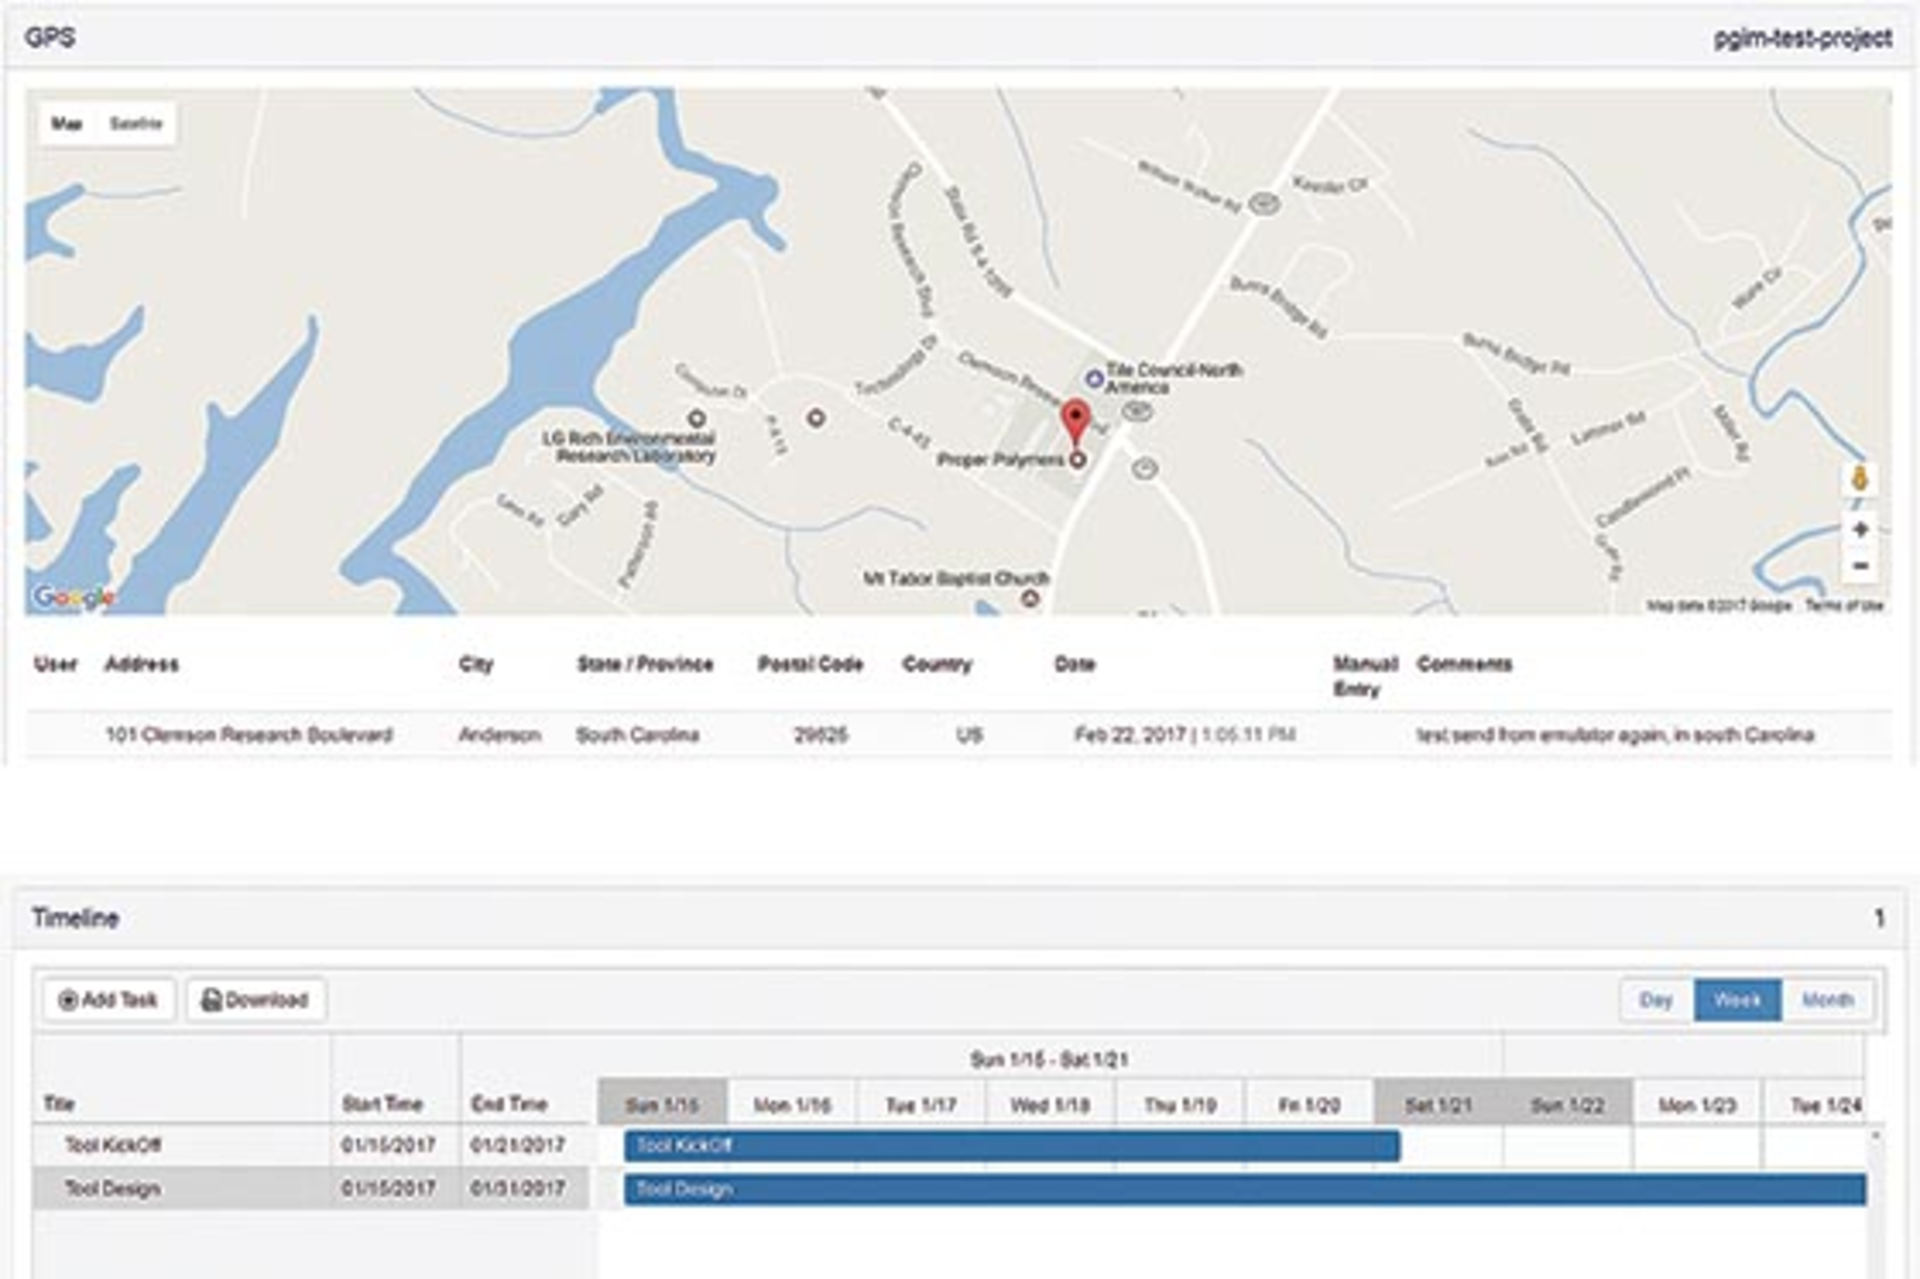Image resolution: width=1920 pixels, height=1279 pixels.
Task: Switch timeline to Month view
Action: (x=1827, y=1000)
